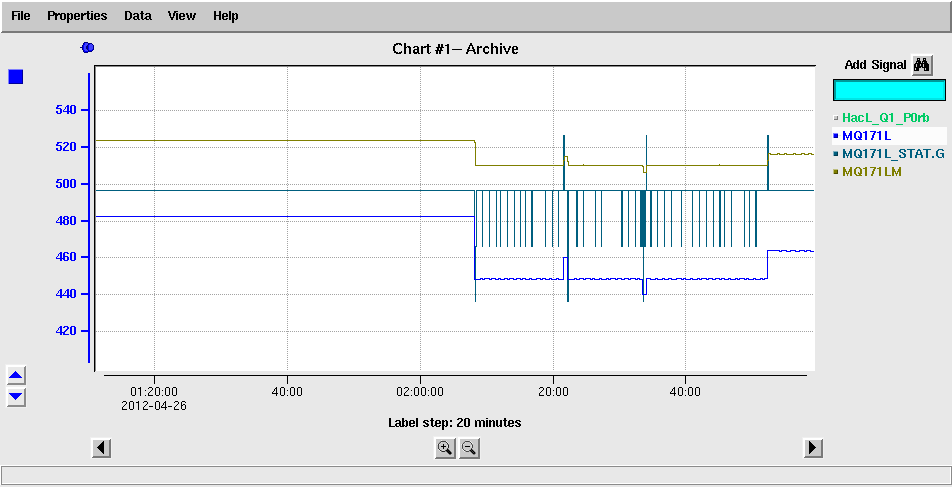Click the status bar at the bottom
Image resolution: width=952 pixels, height=487 pixels.
click(476, 475)
